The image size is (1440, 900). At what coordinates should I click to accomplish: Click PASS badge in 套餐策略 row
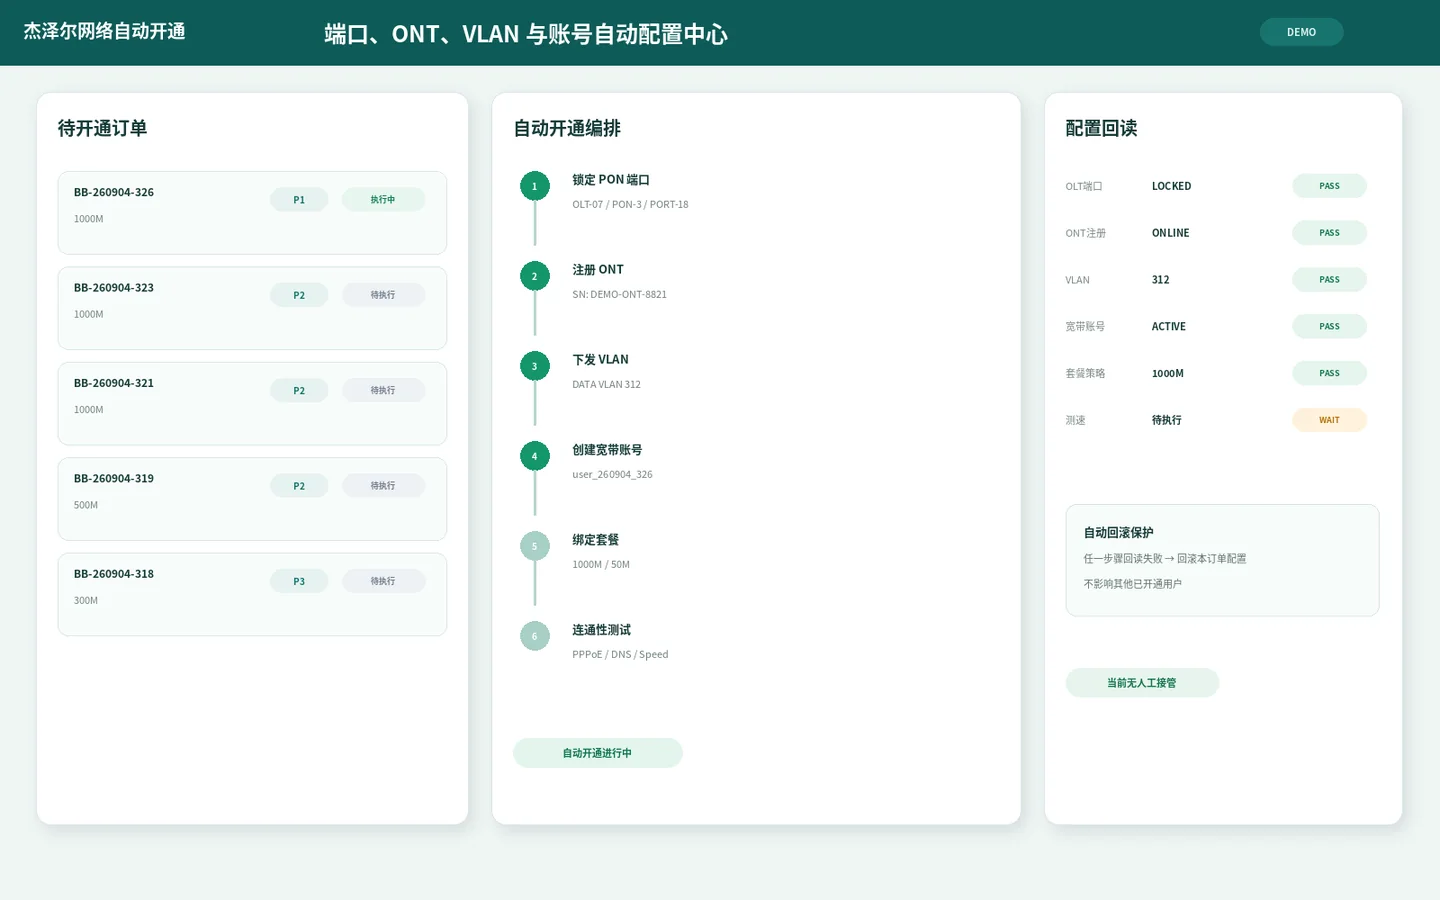click(1329, 373)
